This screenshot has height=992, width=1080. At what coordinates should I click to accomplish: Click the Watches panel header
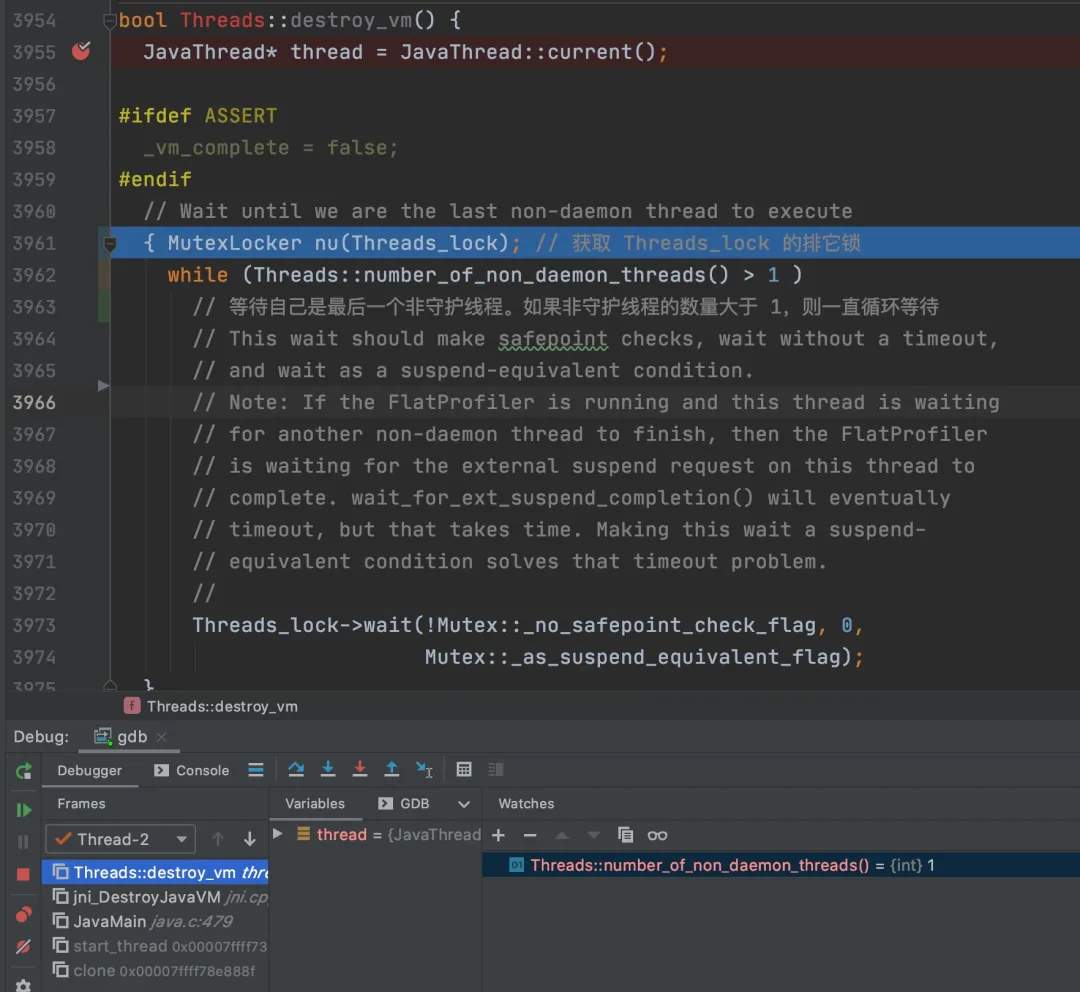[526, 803]
